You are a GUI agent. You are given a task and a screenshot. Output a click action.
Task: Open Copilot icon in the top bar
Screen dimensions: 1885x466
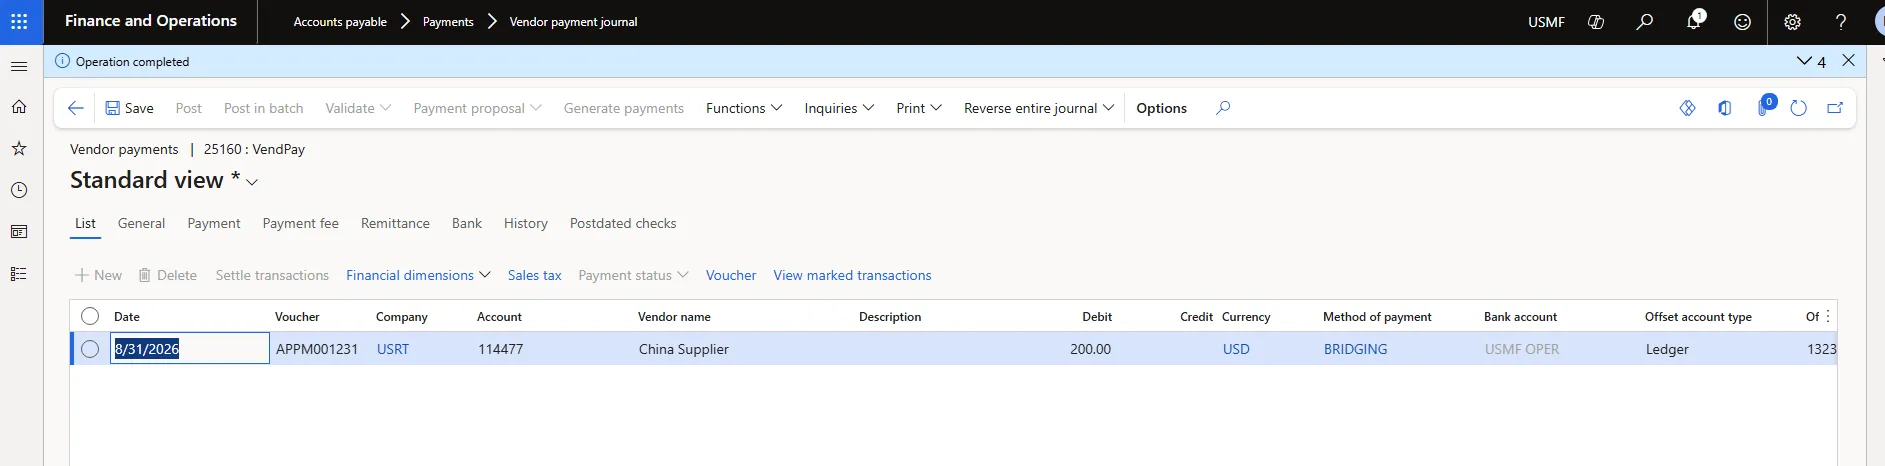point(1596,22)
